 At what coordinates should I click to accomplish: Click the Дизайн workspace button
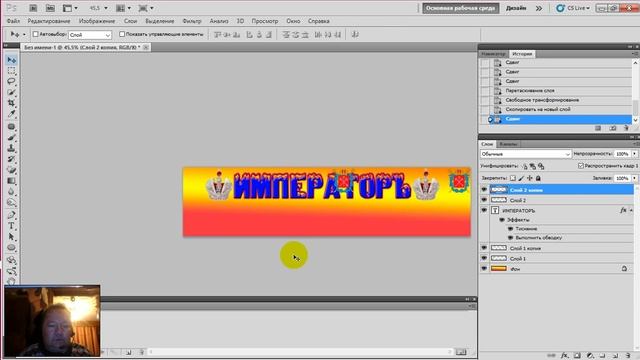(x=516, y=8)
